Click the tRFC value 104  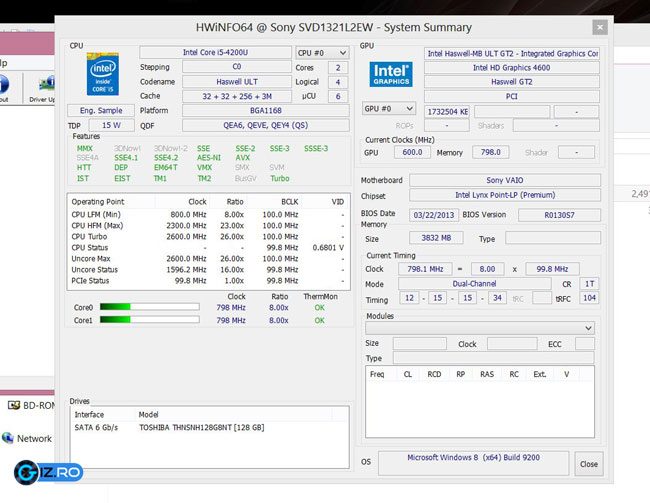(589, 298)
